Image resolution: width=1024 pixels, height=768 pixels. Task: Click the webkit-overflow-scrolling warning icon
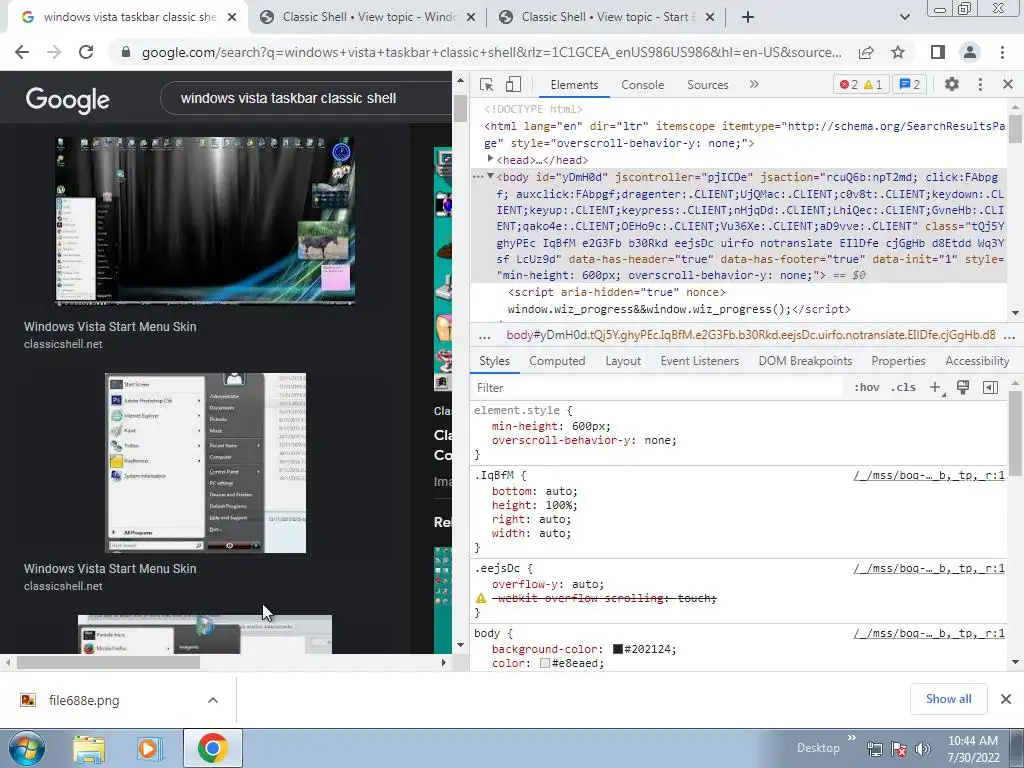click(x=481, y=598)
